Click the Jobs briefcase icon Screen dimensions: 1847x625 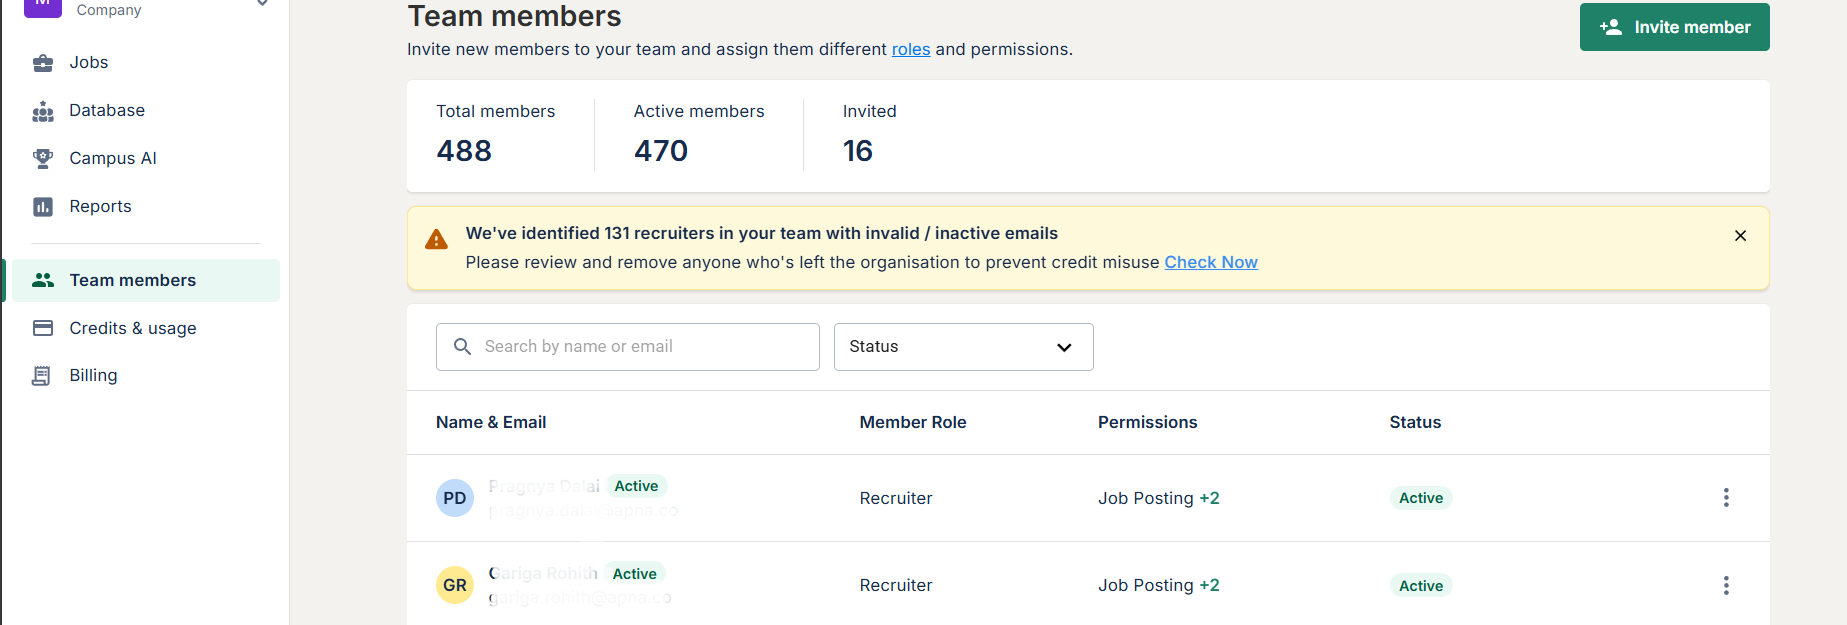pyautogui.click(x=43, y=63)
